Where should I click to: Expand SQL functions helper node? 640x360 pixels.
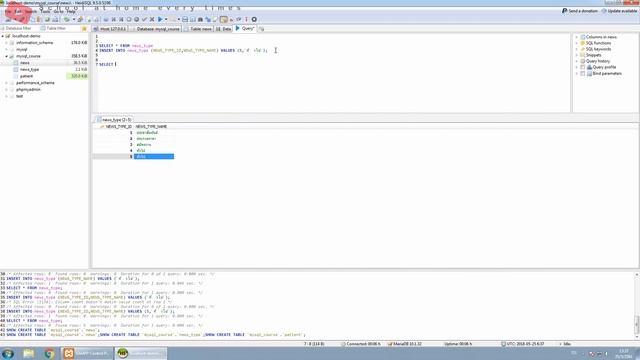[577, 43]
